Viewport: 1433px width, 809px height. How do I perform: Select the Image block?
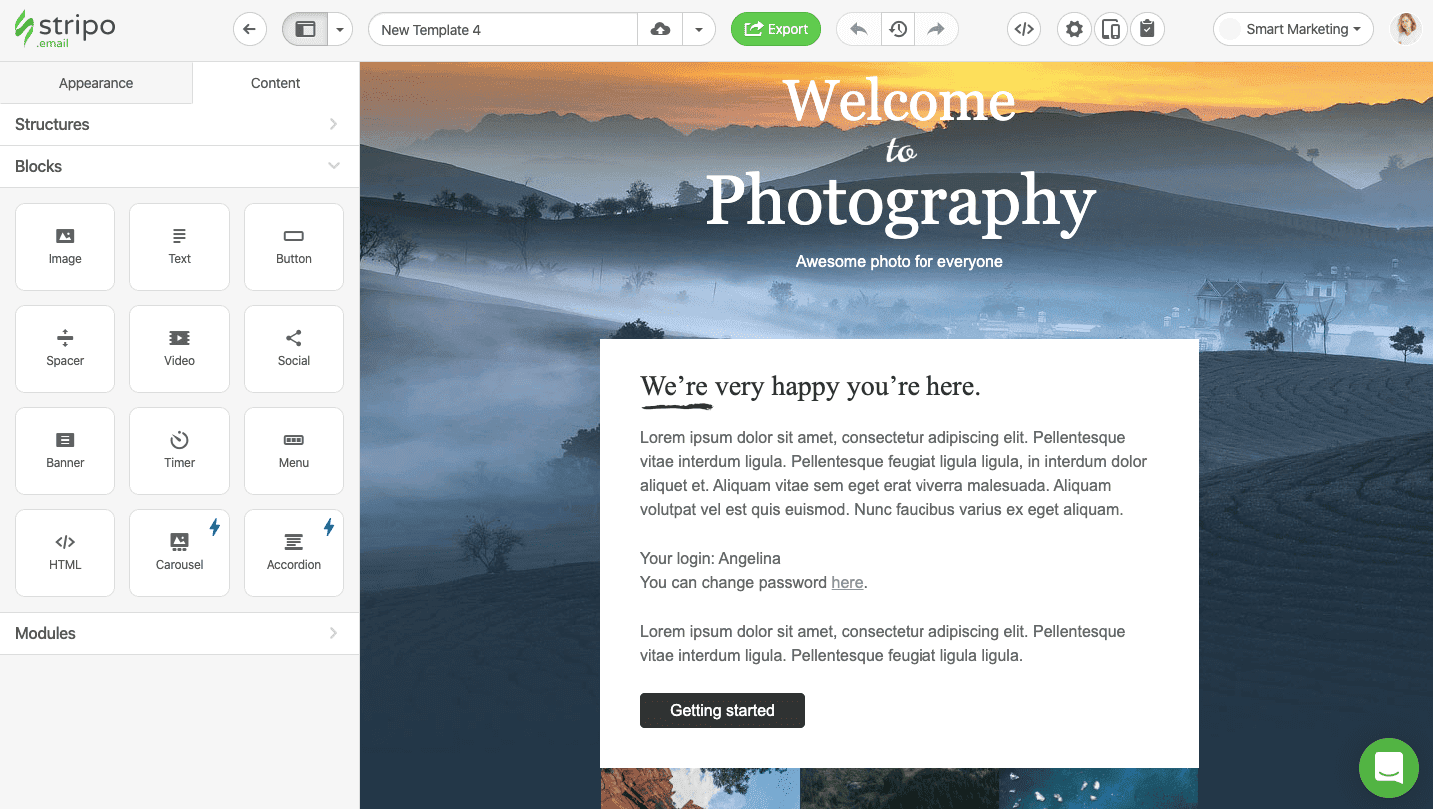tap(64, 246)
